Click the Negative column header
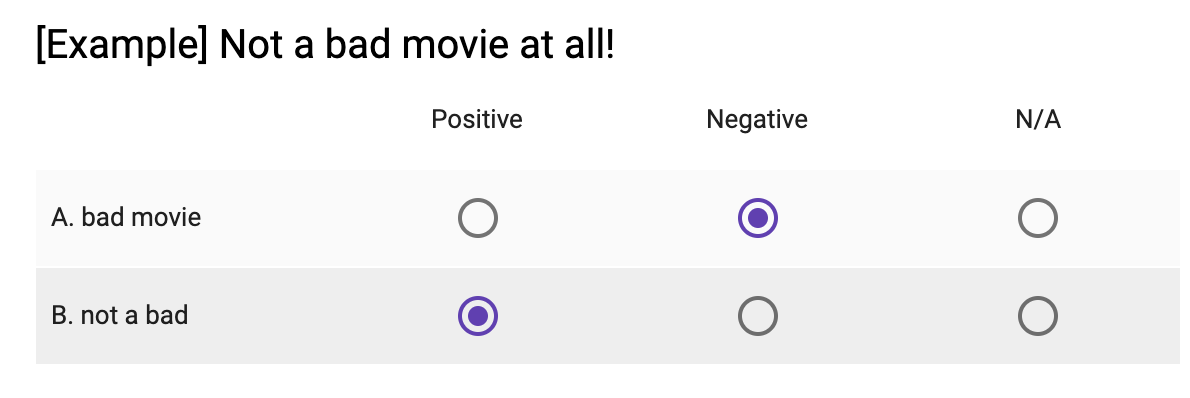 (x=757, y=119)
